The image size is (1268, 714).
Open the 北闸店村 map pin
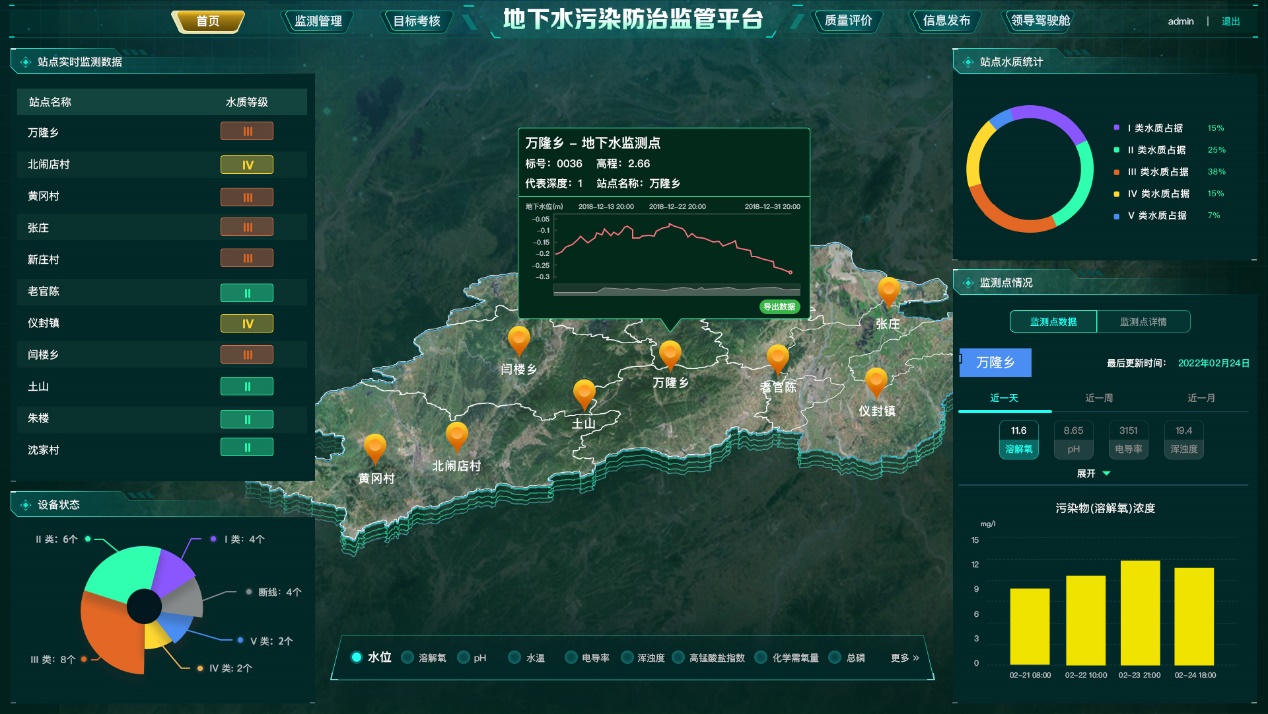coord(457,436)
